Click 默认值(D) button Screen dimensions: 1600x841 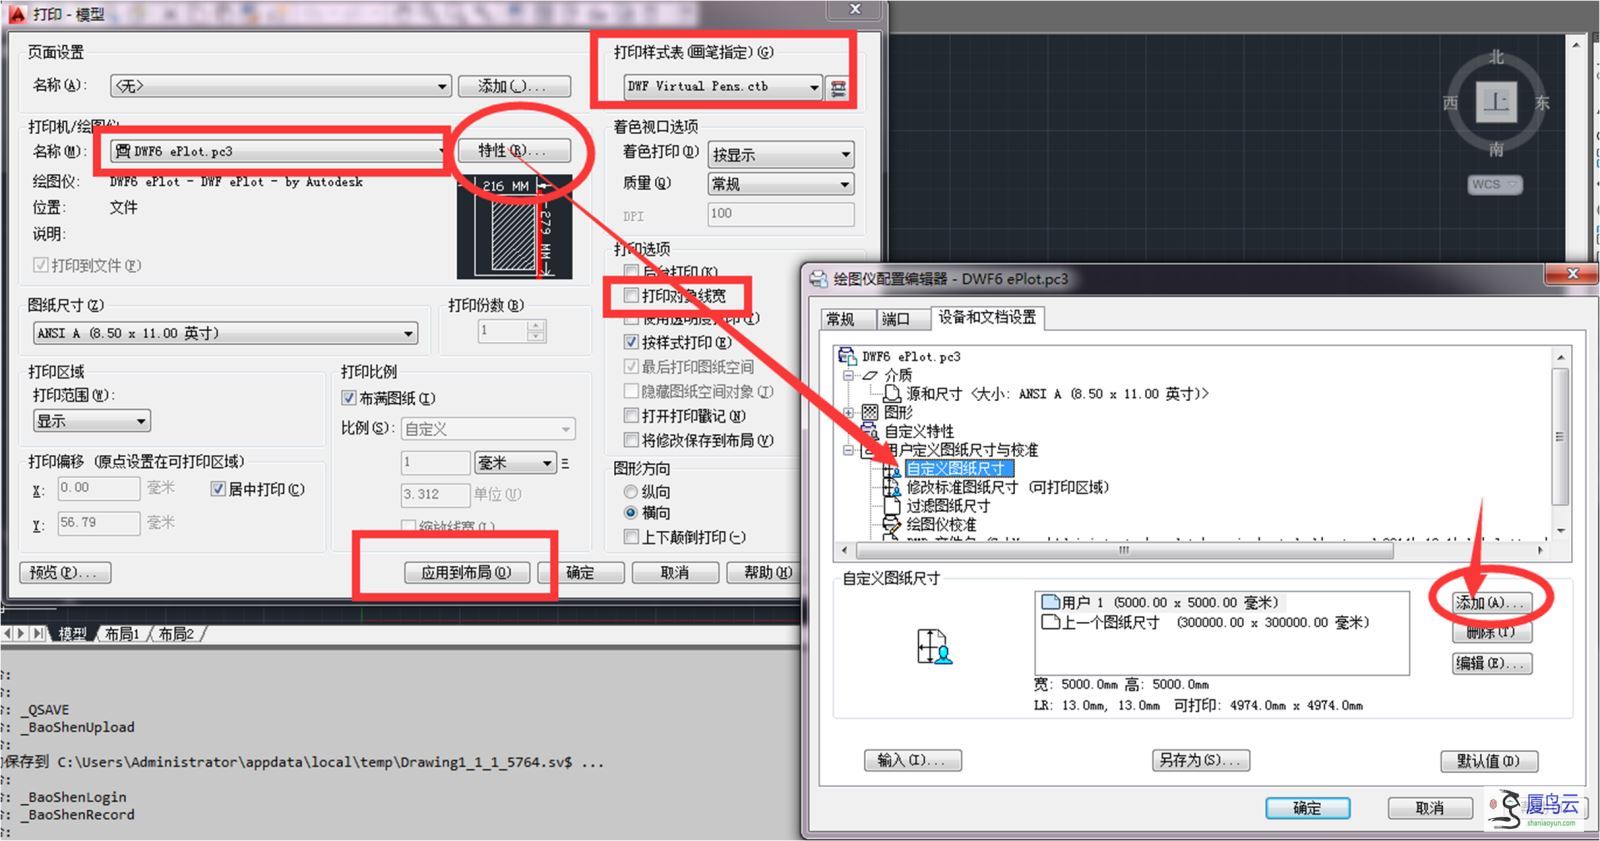(x=1489, y=761)
